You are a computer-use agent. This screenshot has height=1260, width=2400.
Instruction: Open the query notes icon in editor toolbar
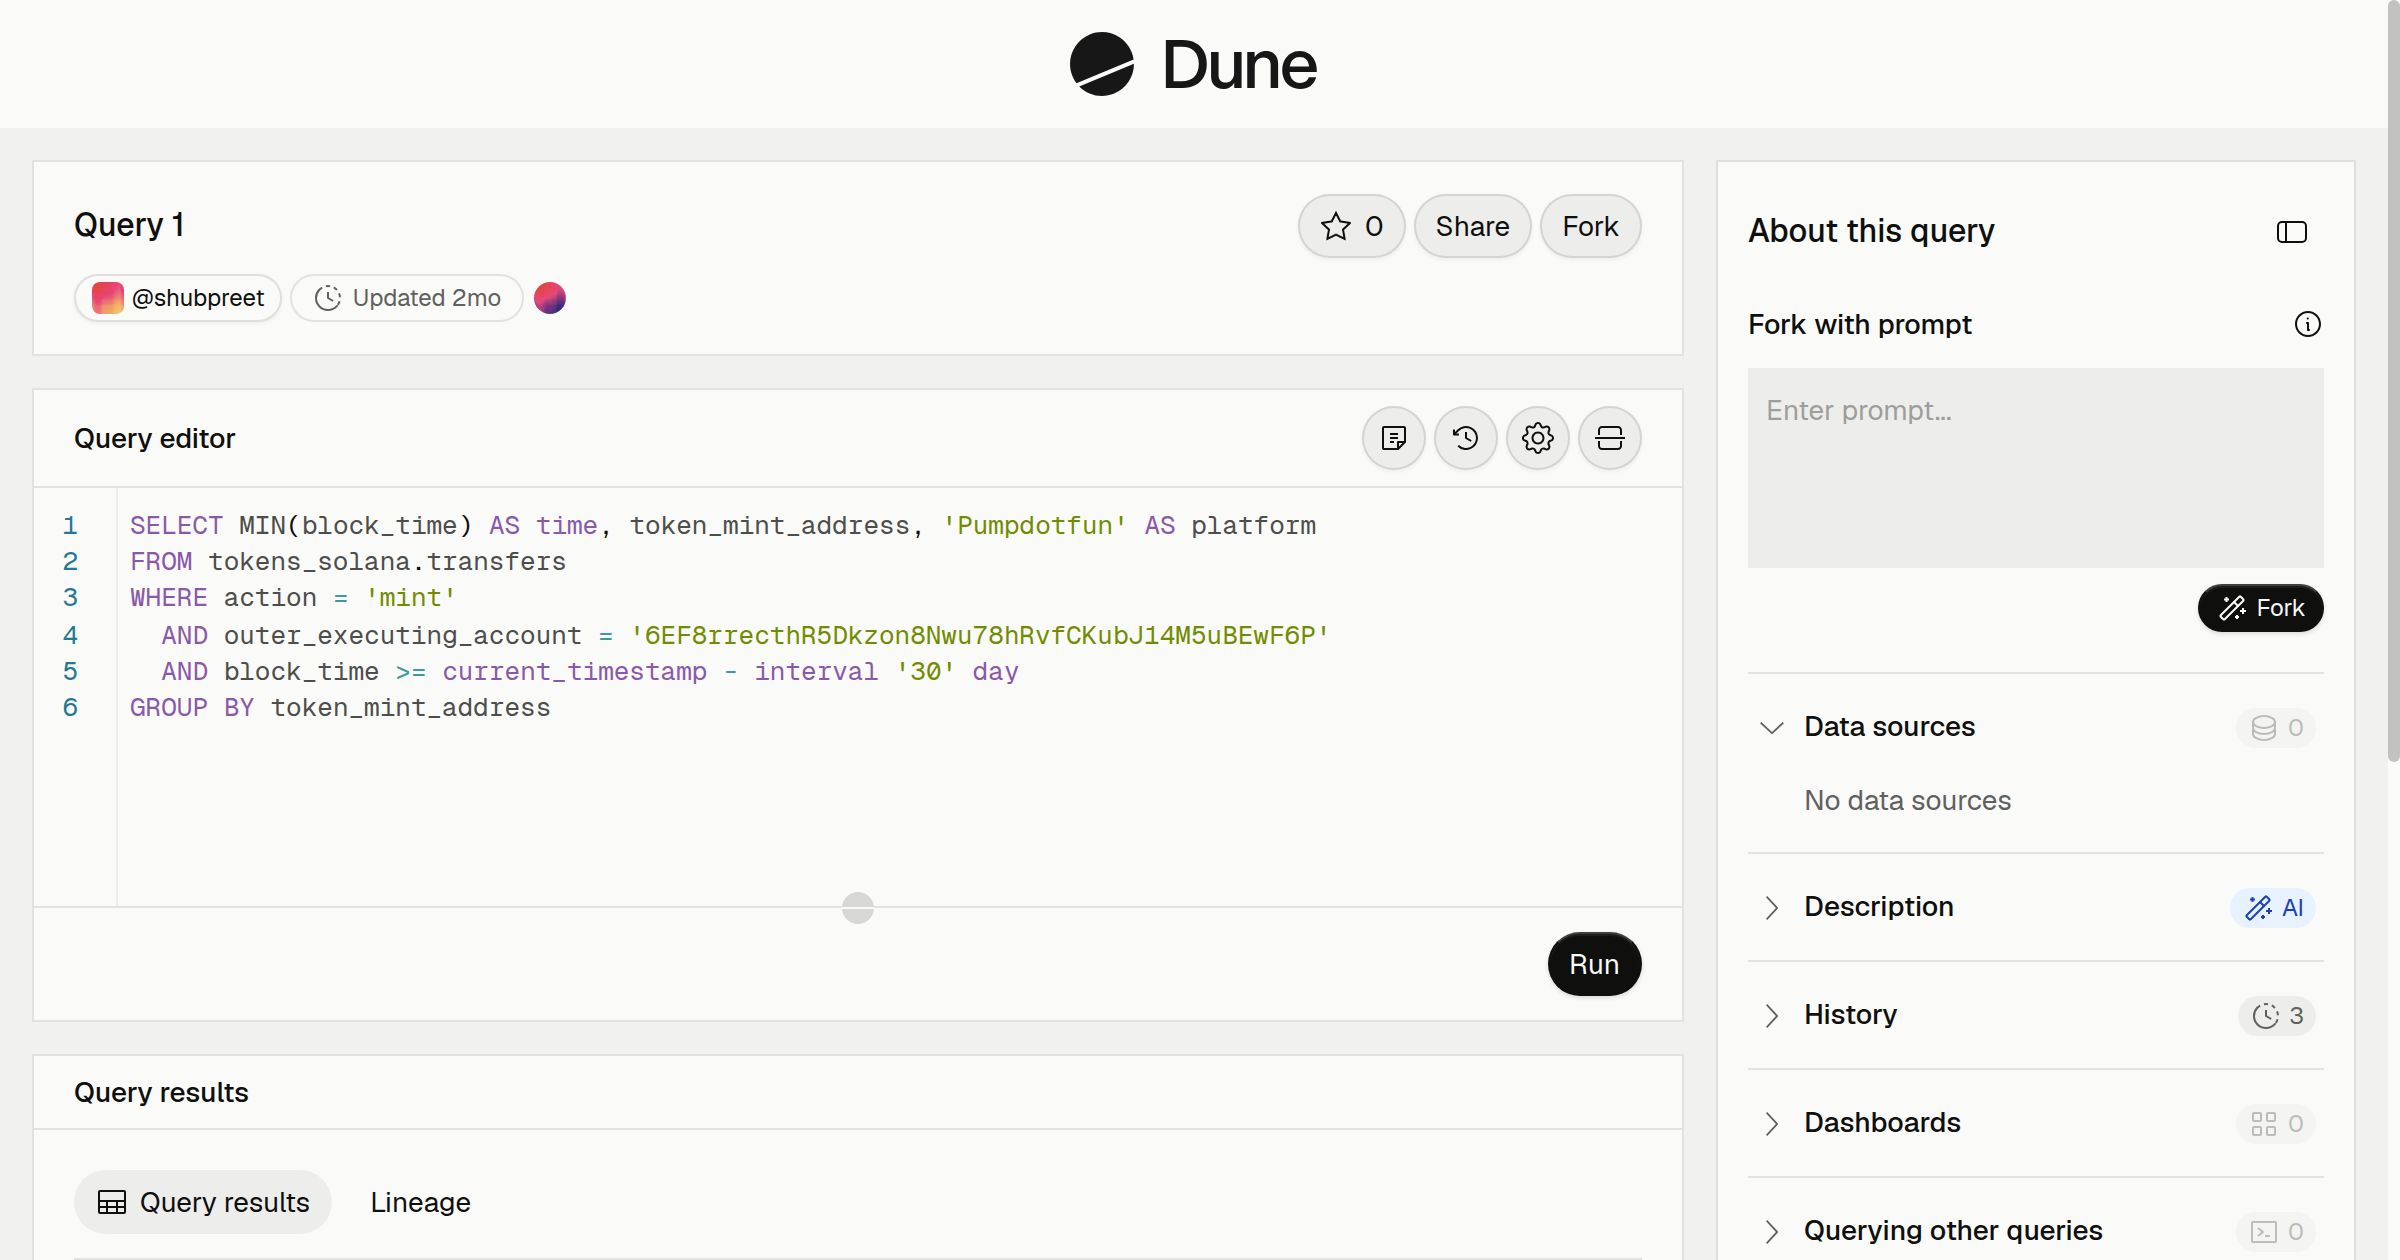[x=1394, y=438]
